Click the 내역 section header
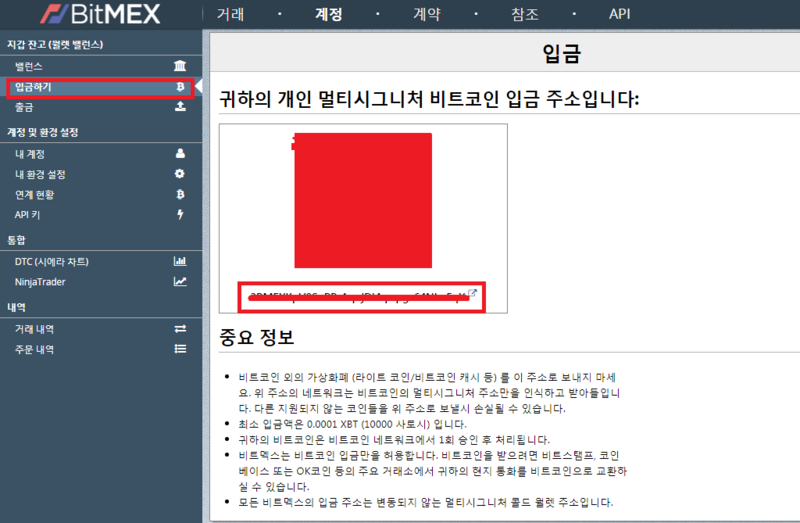Screen dimensions: 800x523 16,307
